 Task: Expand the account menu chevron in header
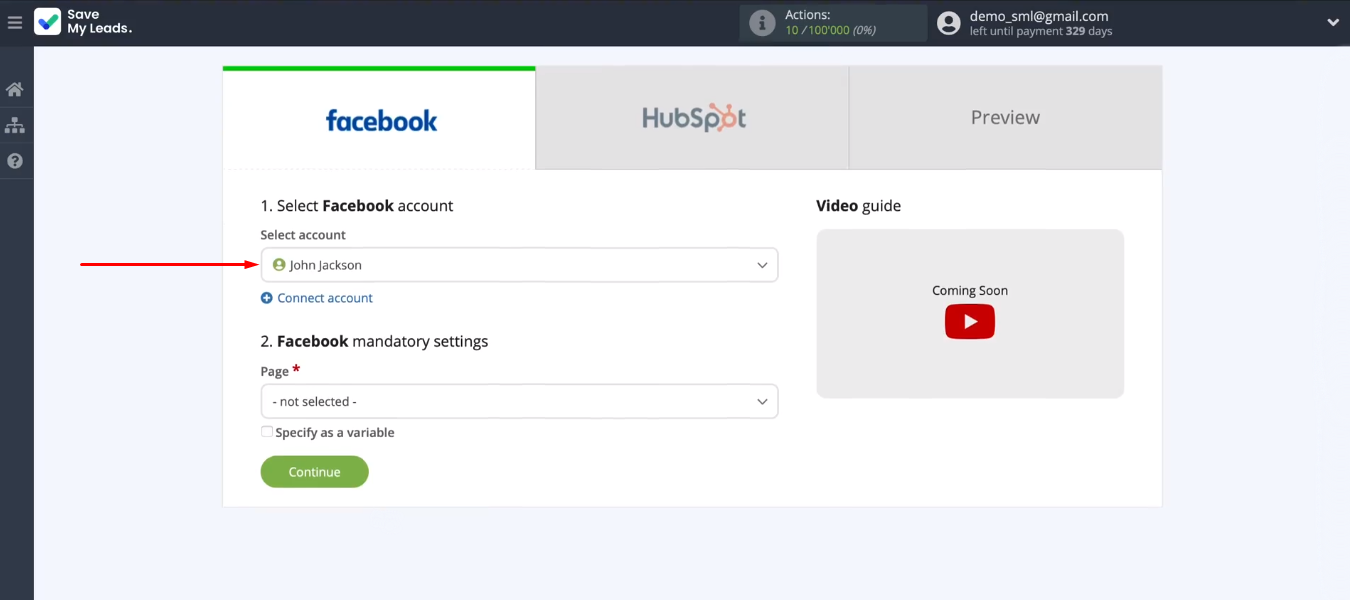pyautogui.click(x=1332, y=23)
